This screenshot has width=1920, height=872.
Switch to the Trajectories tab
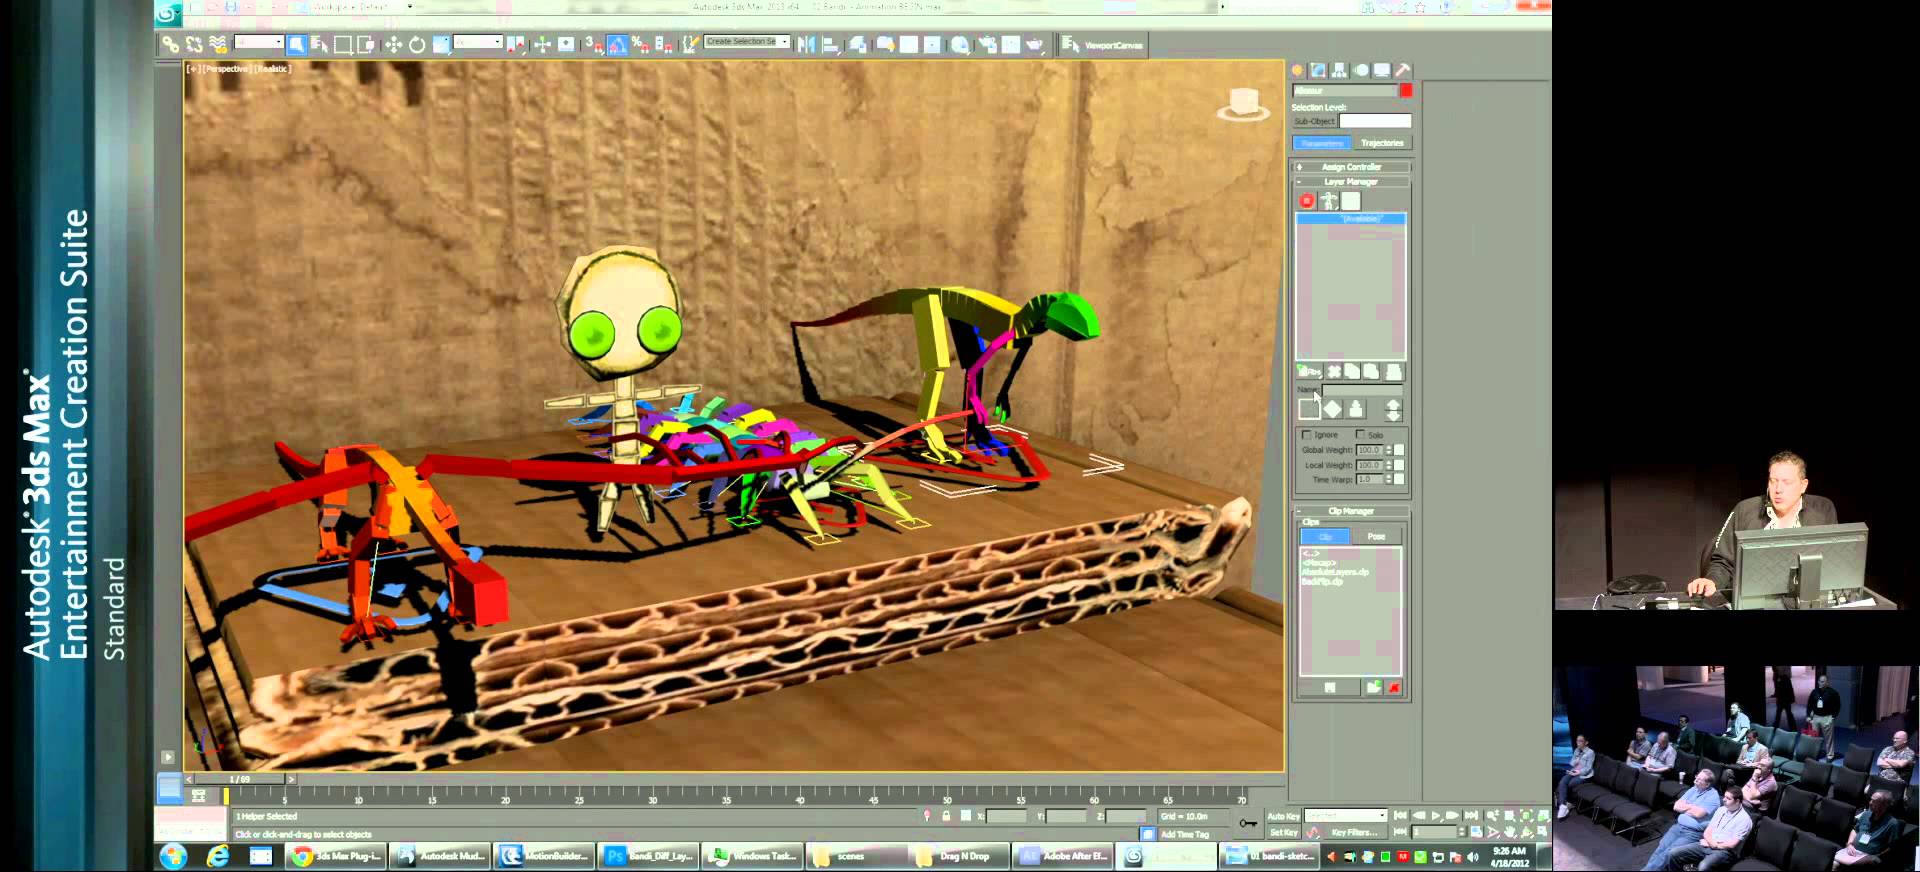coord(1381,143)
